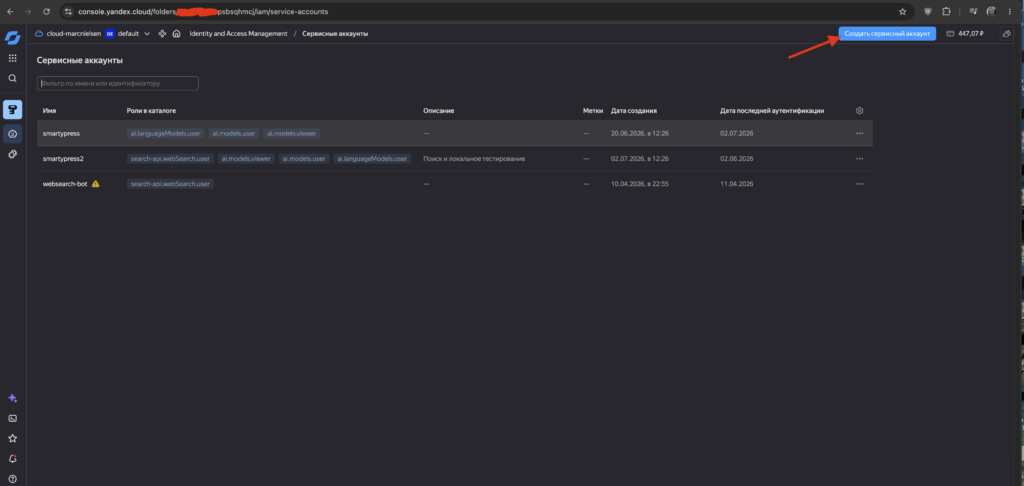Open the gear-shaped sidebar service icon

tap(12, 154)
